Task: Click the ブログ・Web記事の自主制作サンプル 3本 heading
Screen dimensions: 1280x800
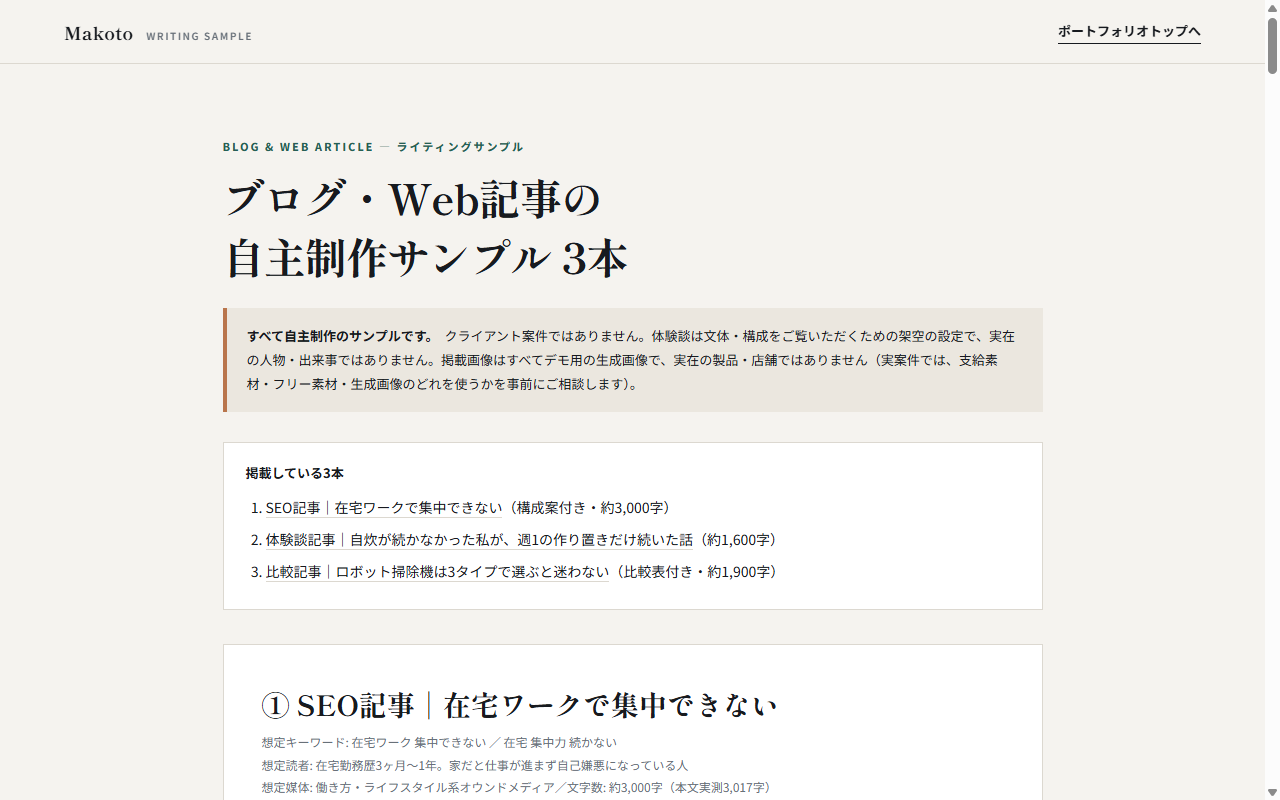Action: point(426,229)
